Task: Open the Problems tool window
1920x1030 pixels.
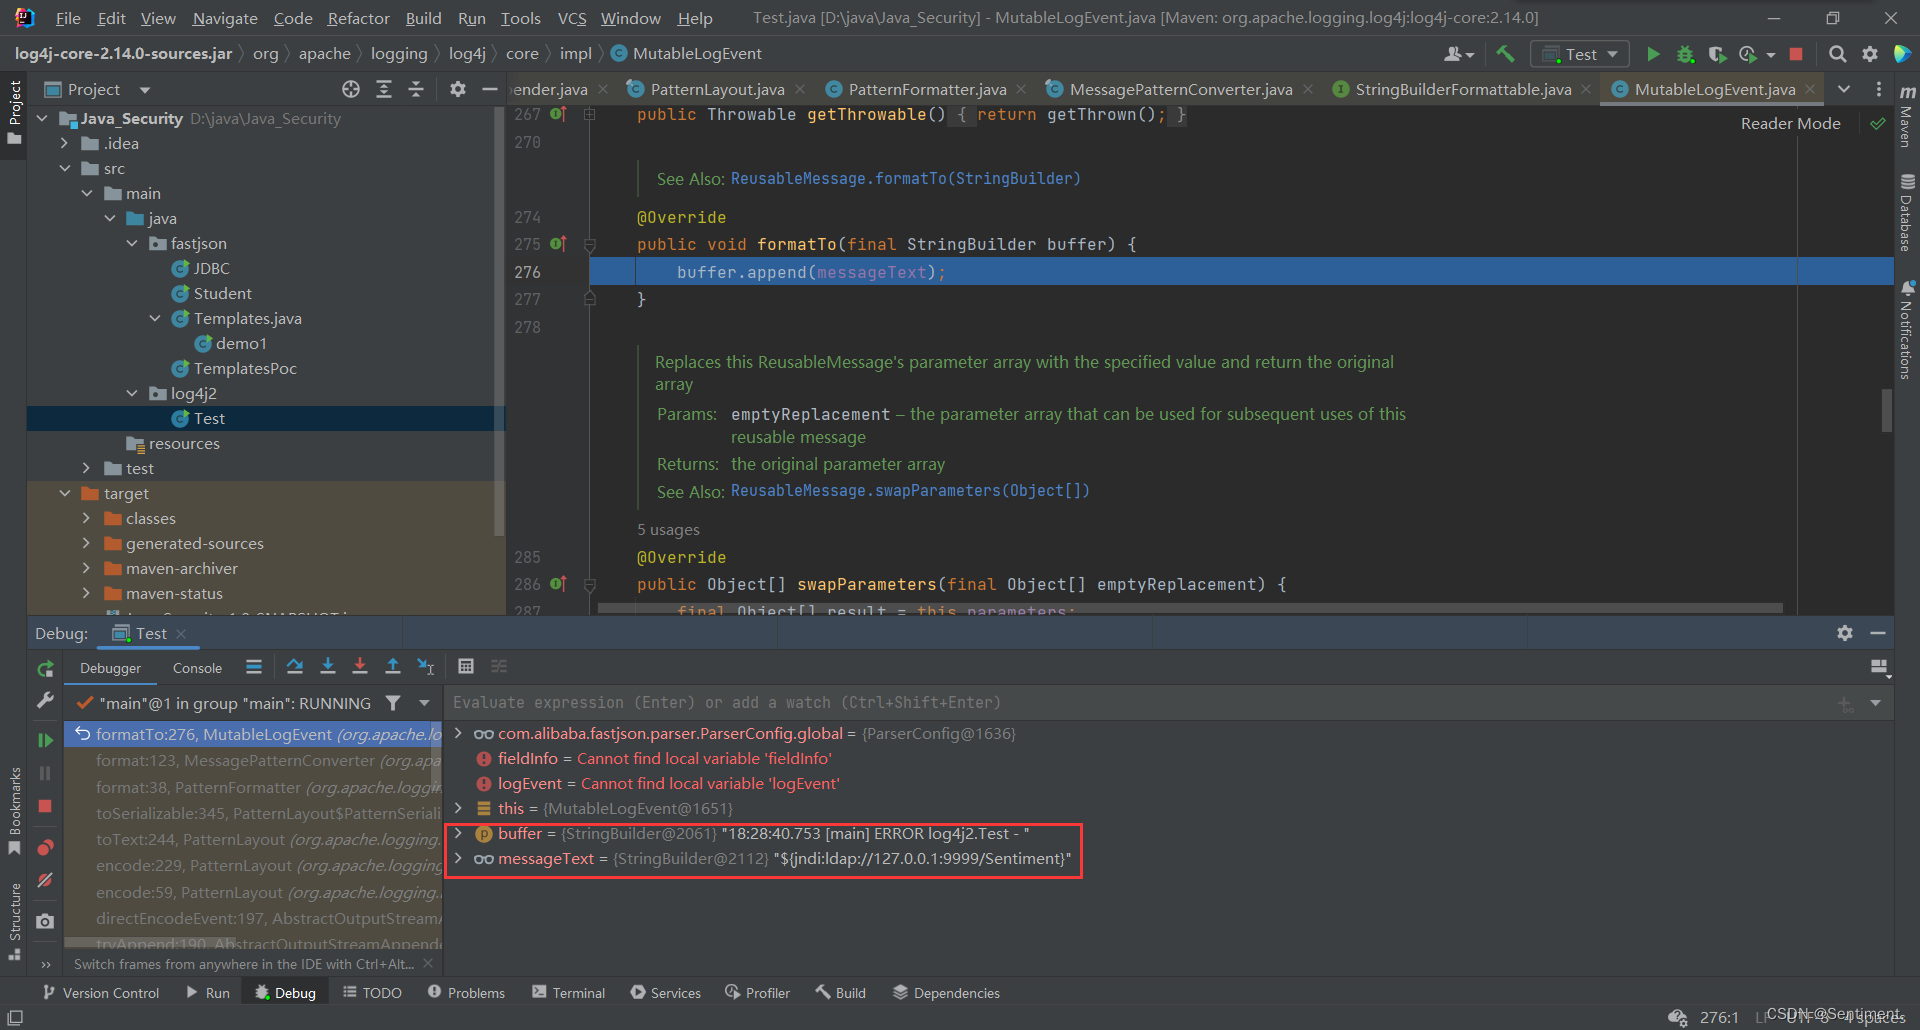Action: click(466, 992)
